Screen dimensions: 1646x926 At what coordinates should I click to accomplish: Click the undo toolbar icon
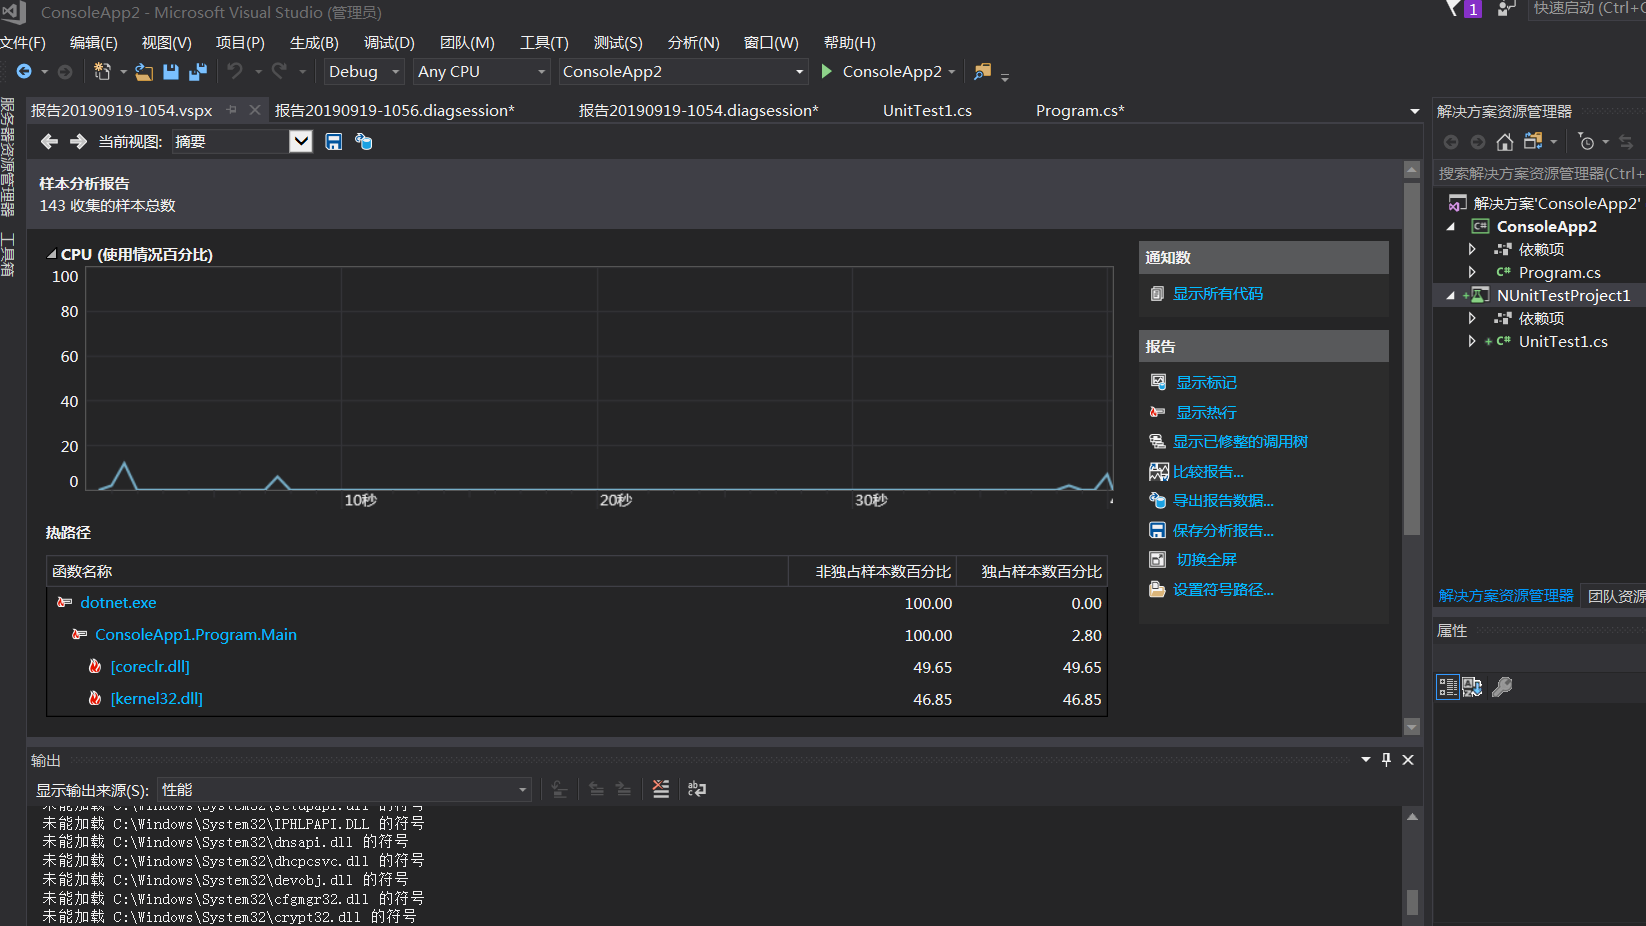click(x=235, y=72)
